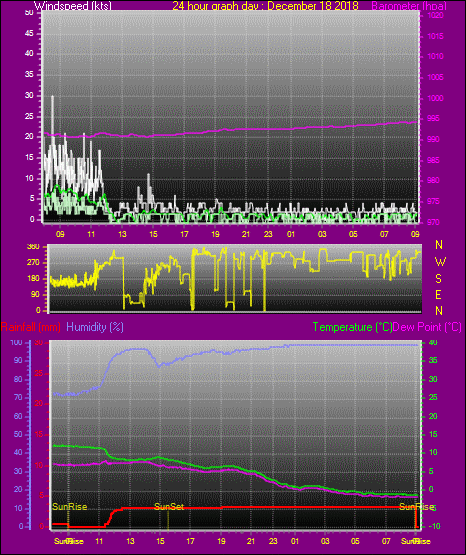Click the S compass direction letter

coord(438,279)
